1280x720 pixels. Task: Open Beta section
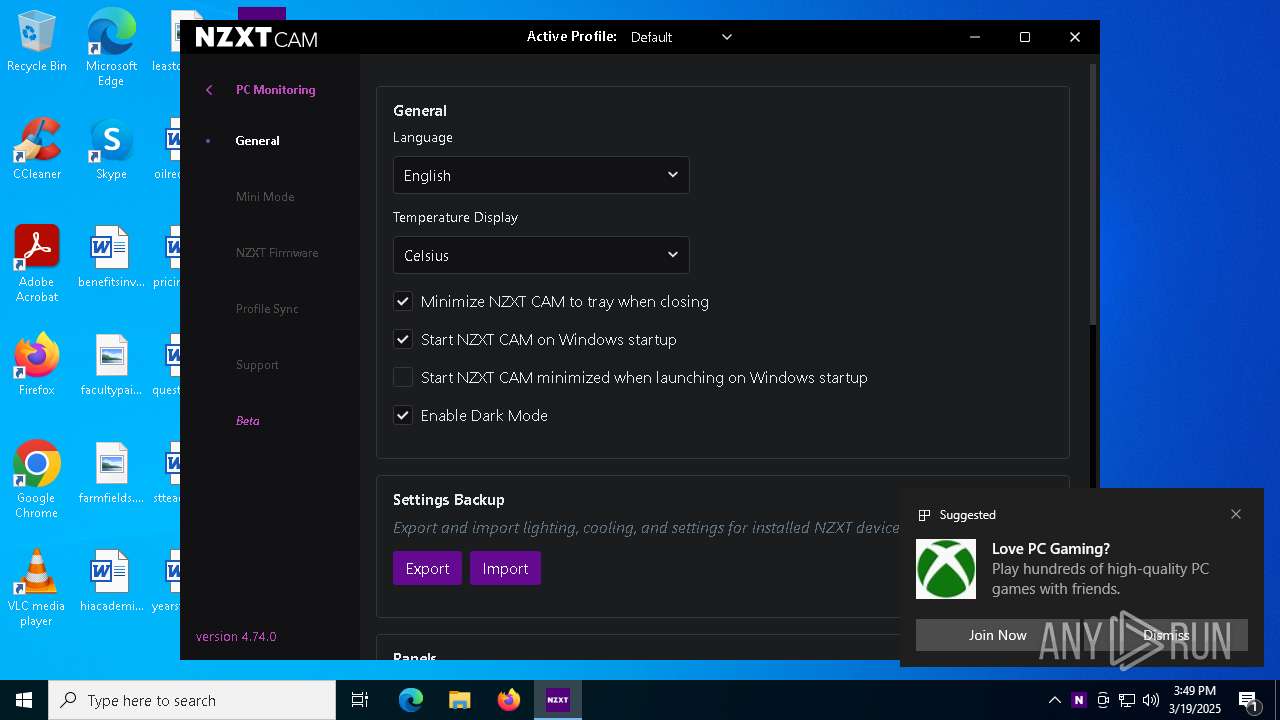[247, 421]
